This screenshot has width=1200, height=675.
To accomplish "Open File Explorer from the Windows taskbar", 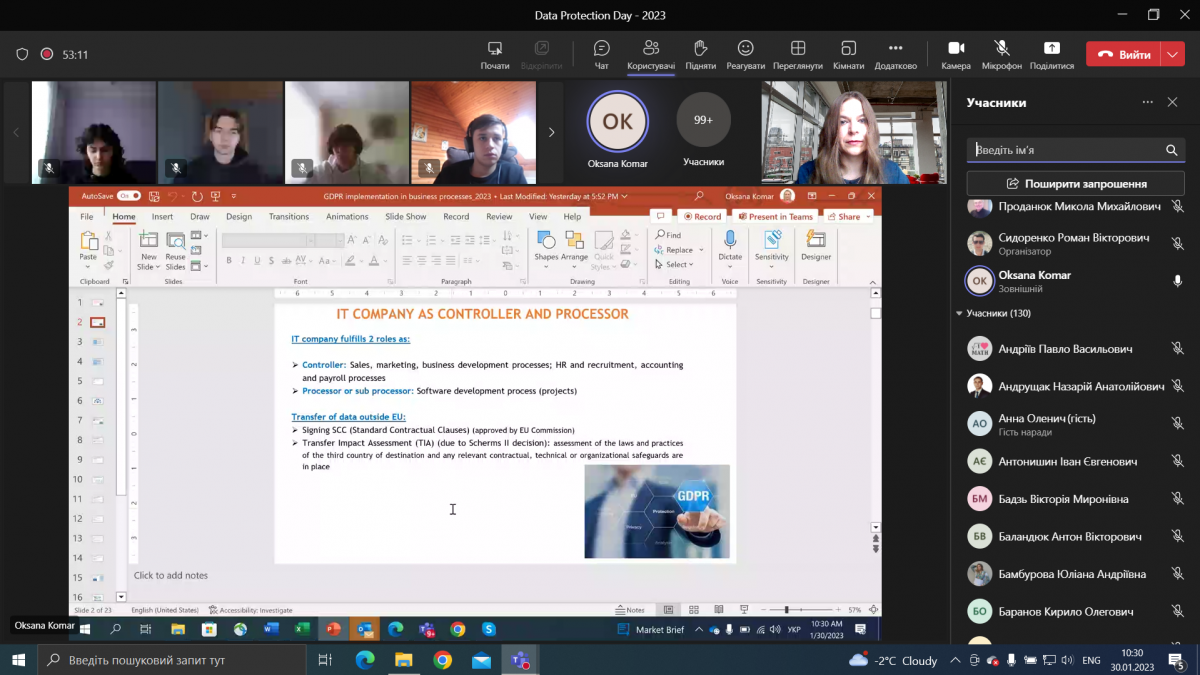I will pos(403,660).
